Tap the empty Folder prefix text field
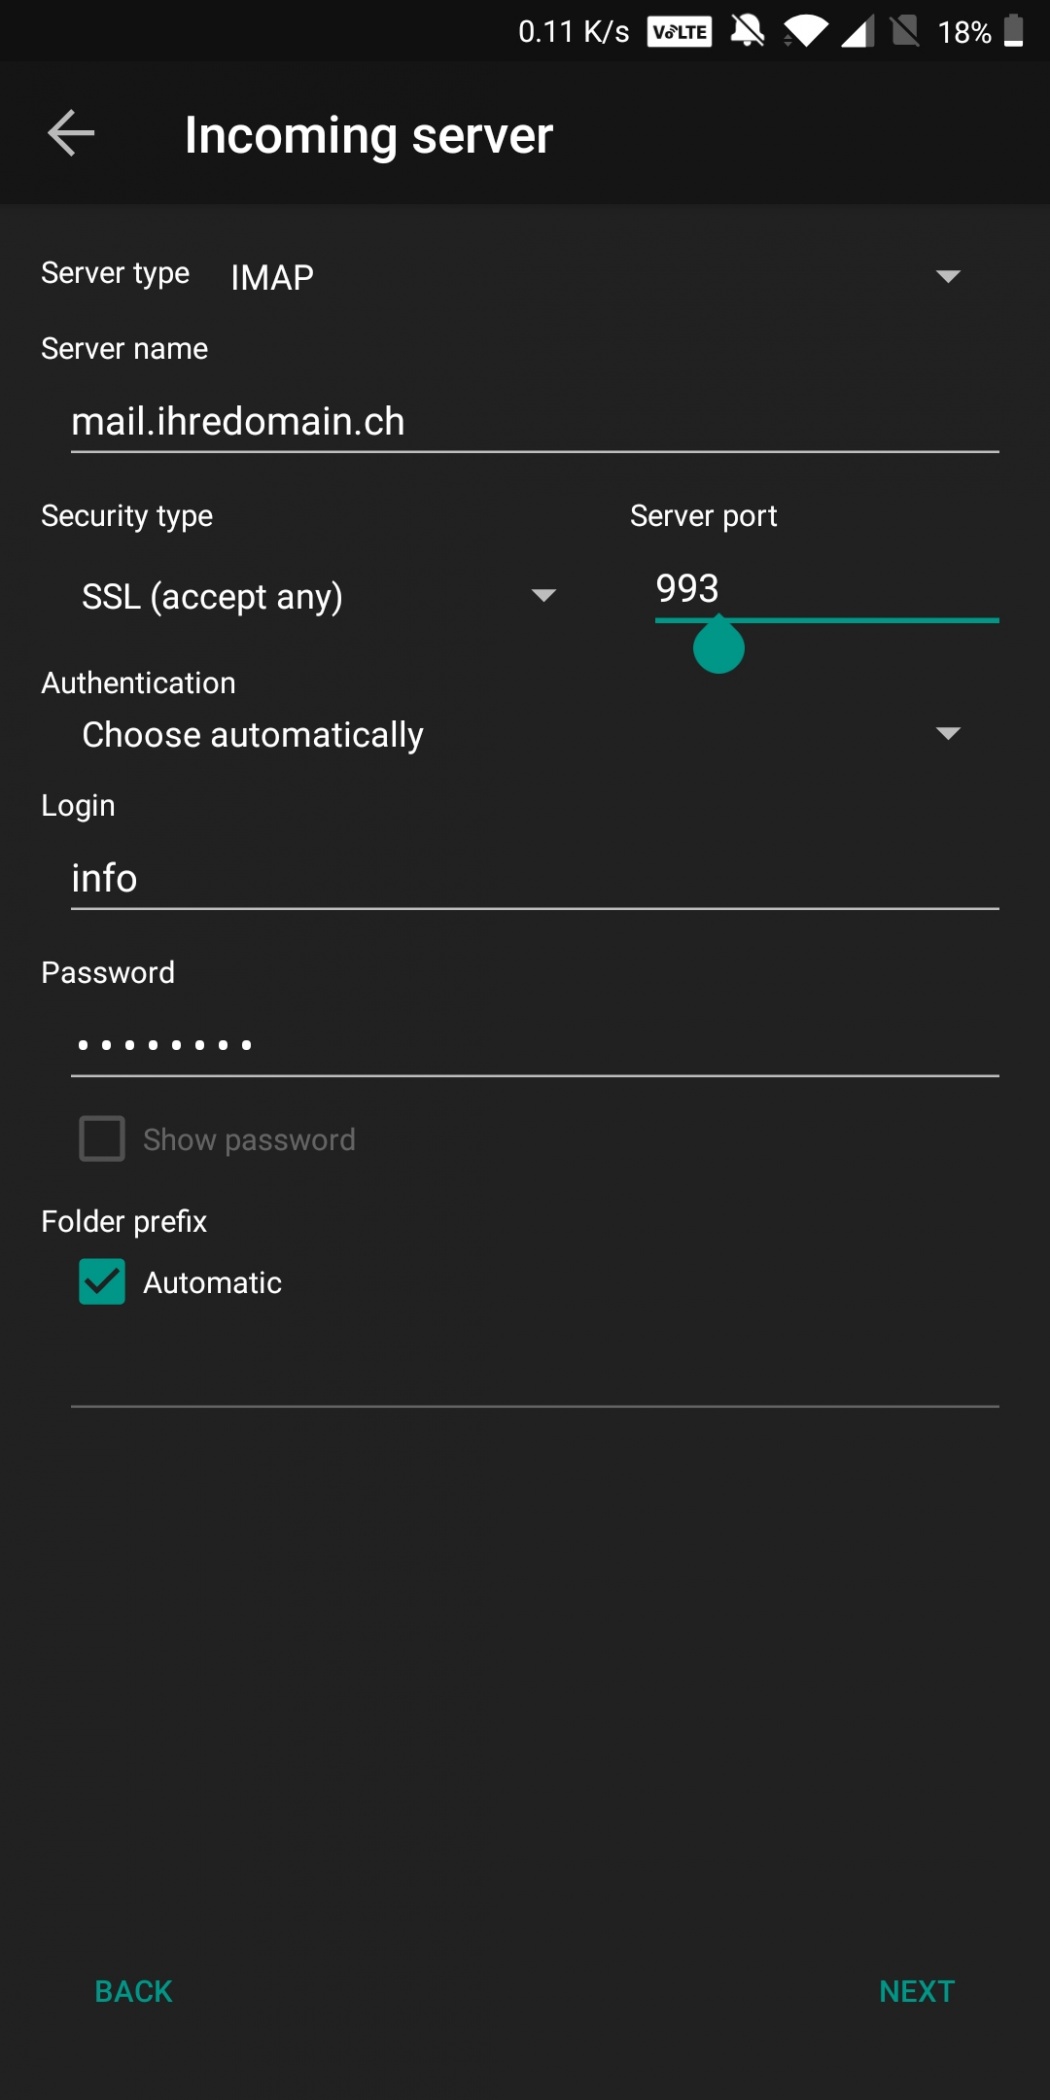This screenshot has height=2100, width=1050. click(x=534, y=1375)
